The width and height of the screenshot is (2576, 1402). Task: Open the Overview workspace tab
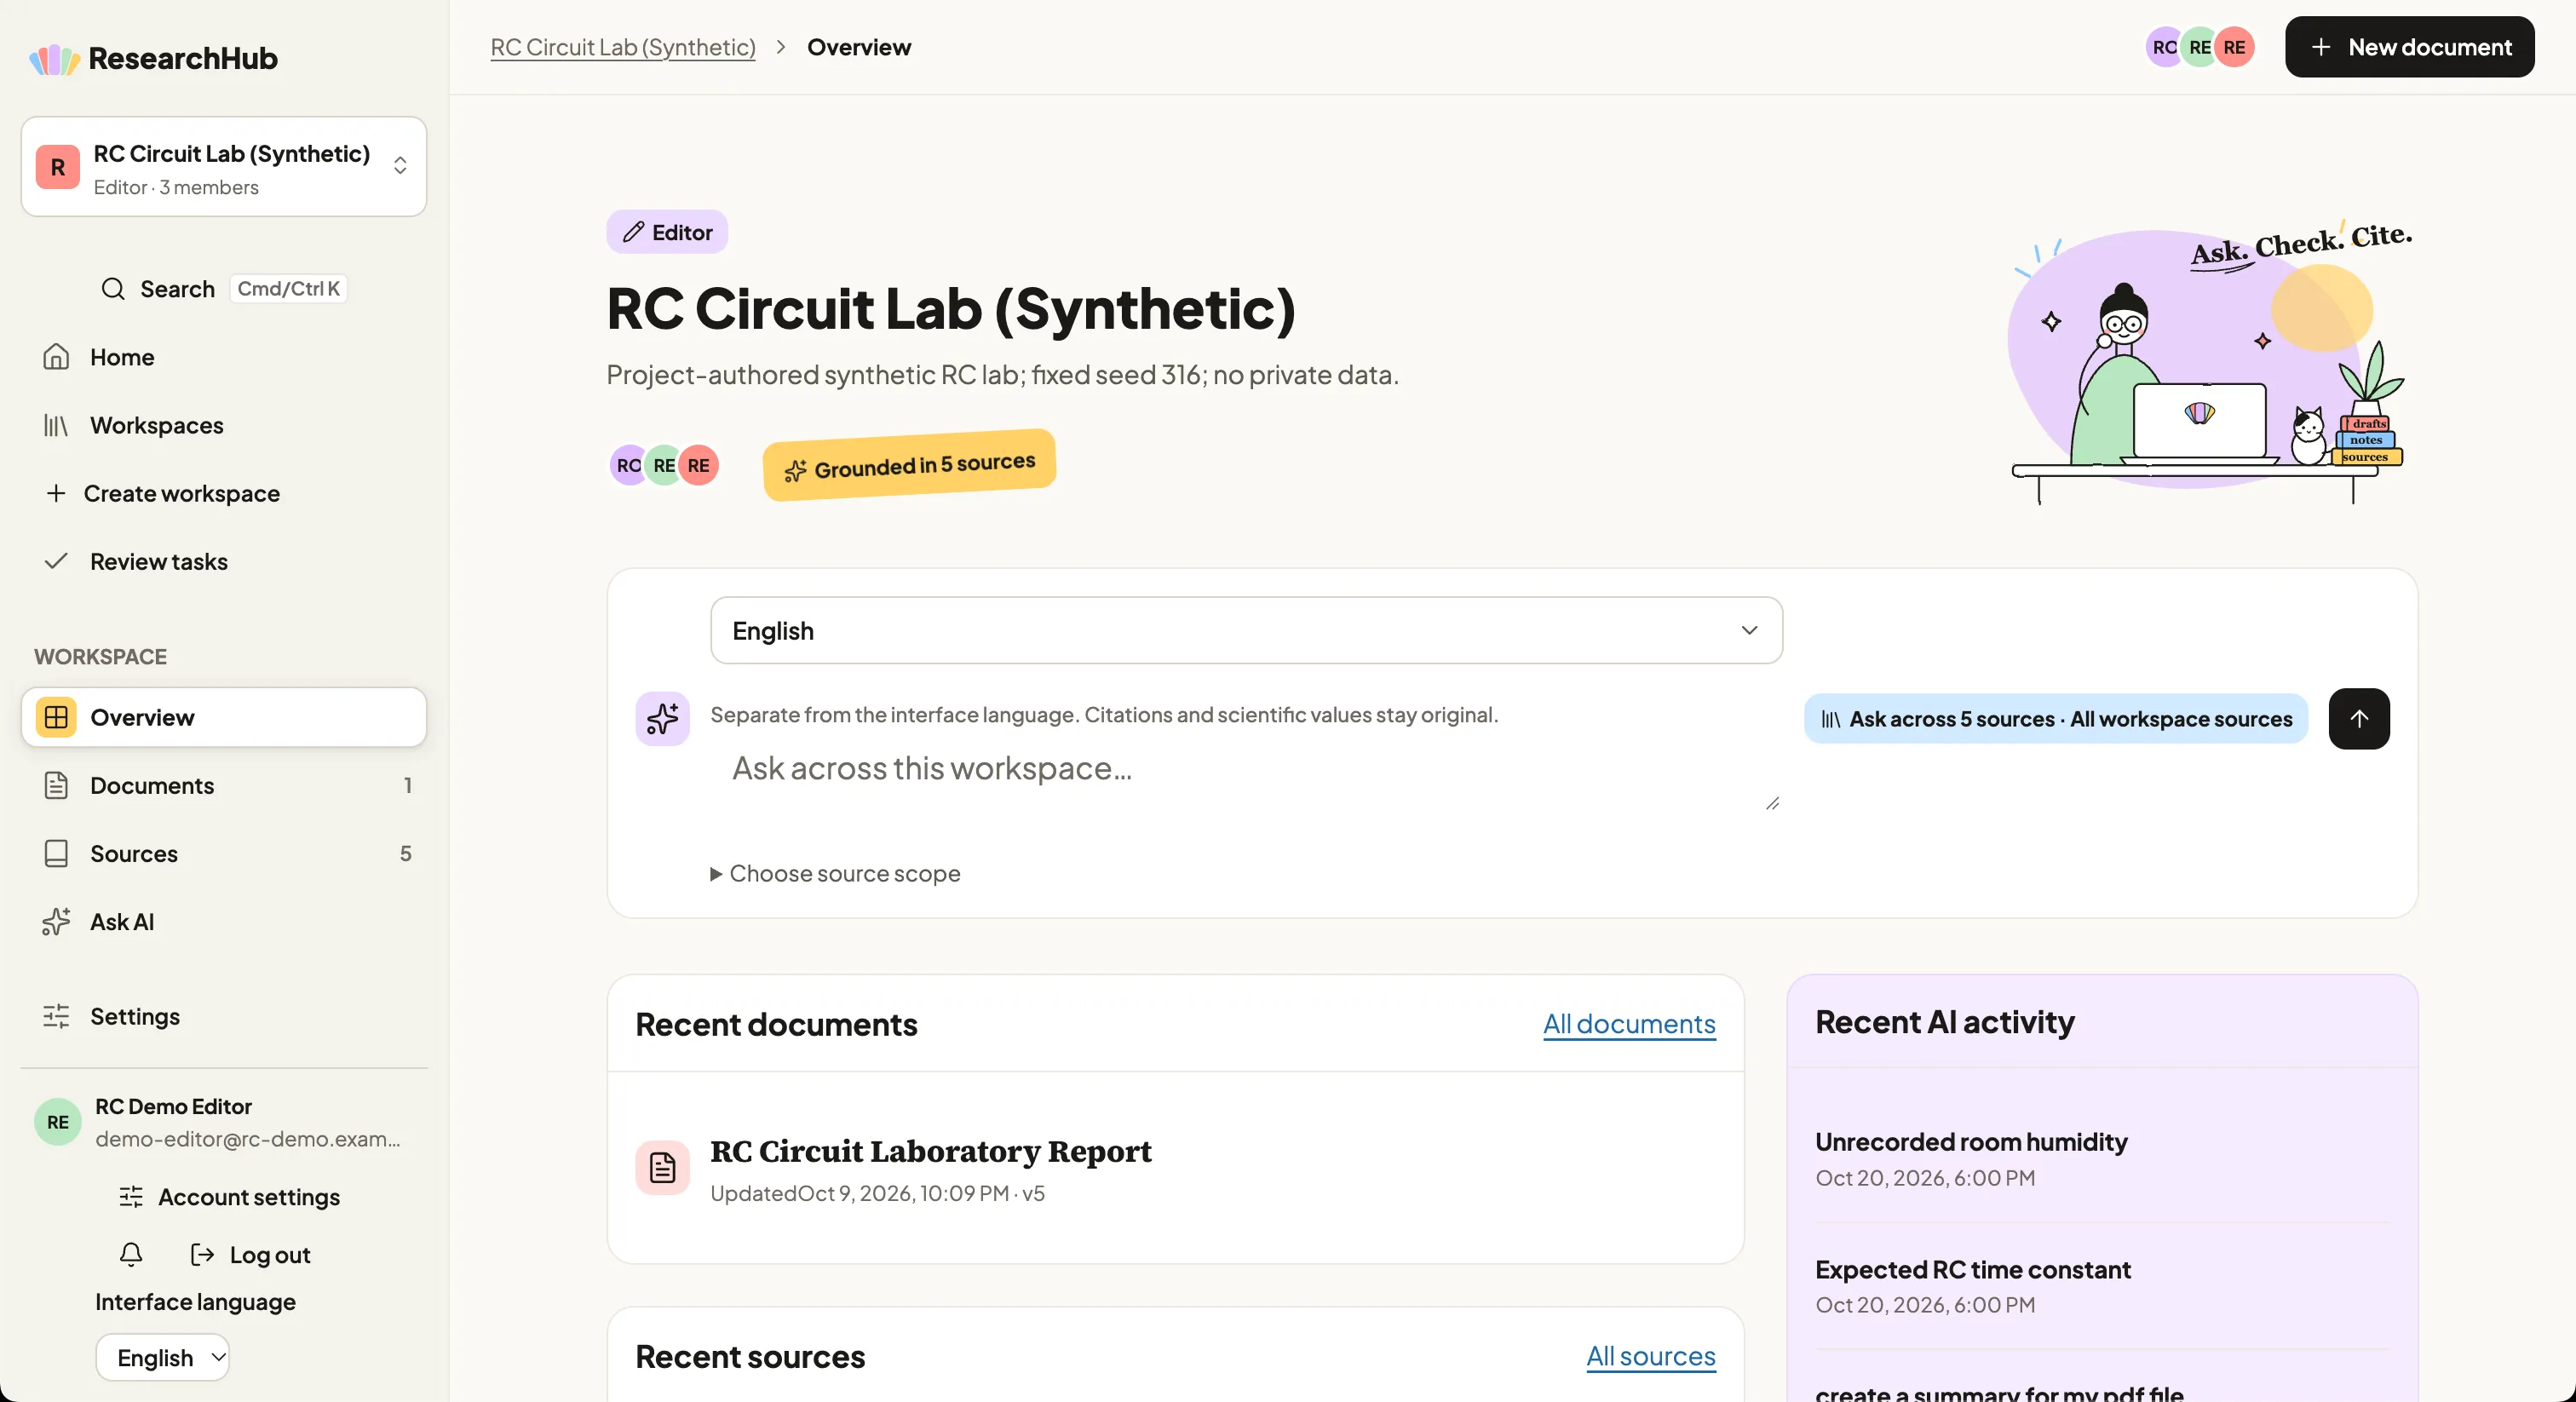click(224, 717)
